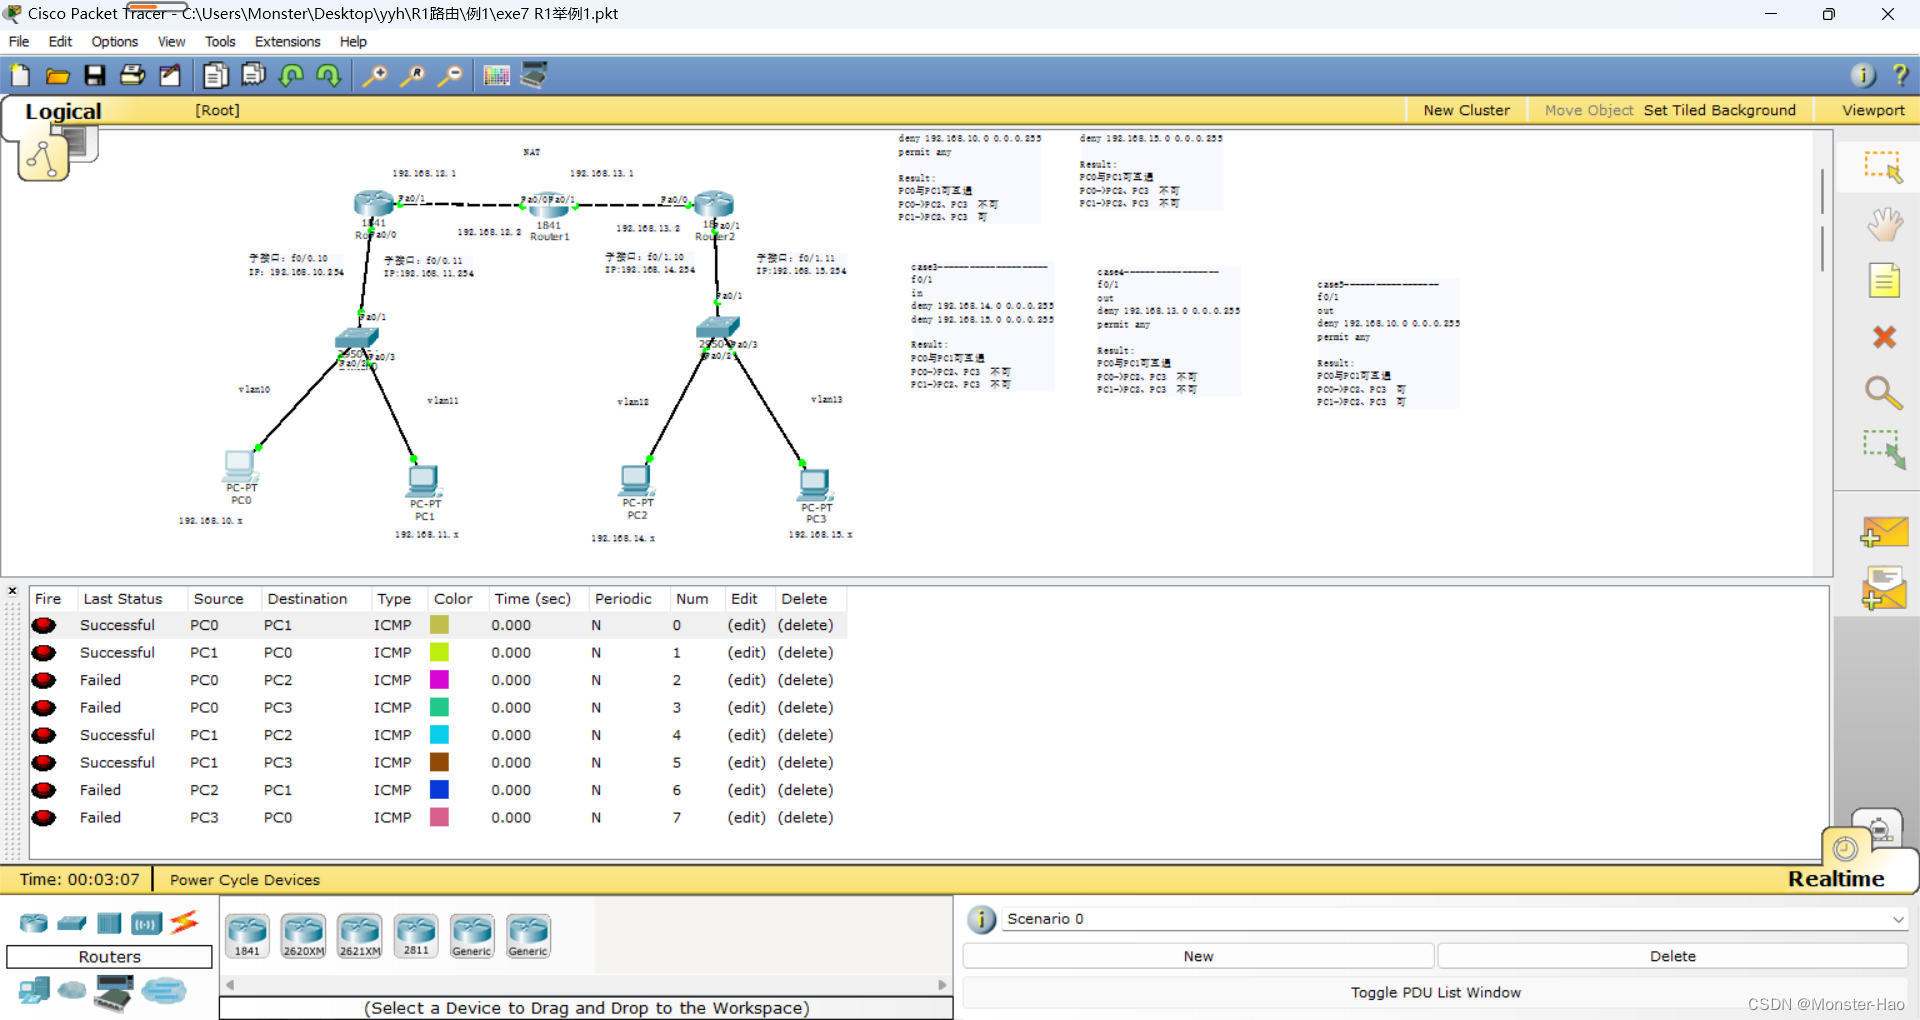Viewport: 1920px width, 1020px height.
Task: Launch the Activity Wizard icon
Action: pyautogui.click(x=170, y=76)
